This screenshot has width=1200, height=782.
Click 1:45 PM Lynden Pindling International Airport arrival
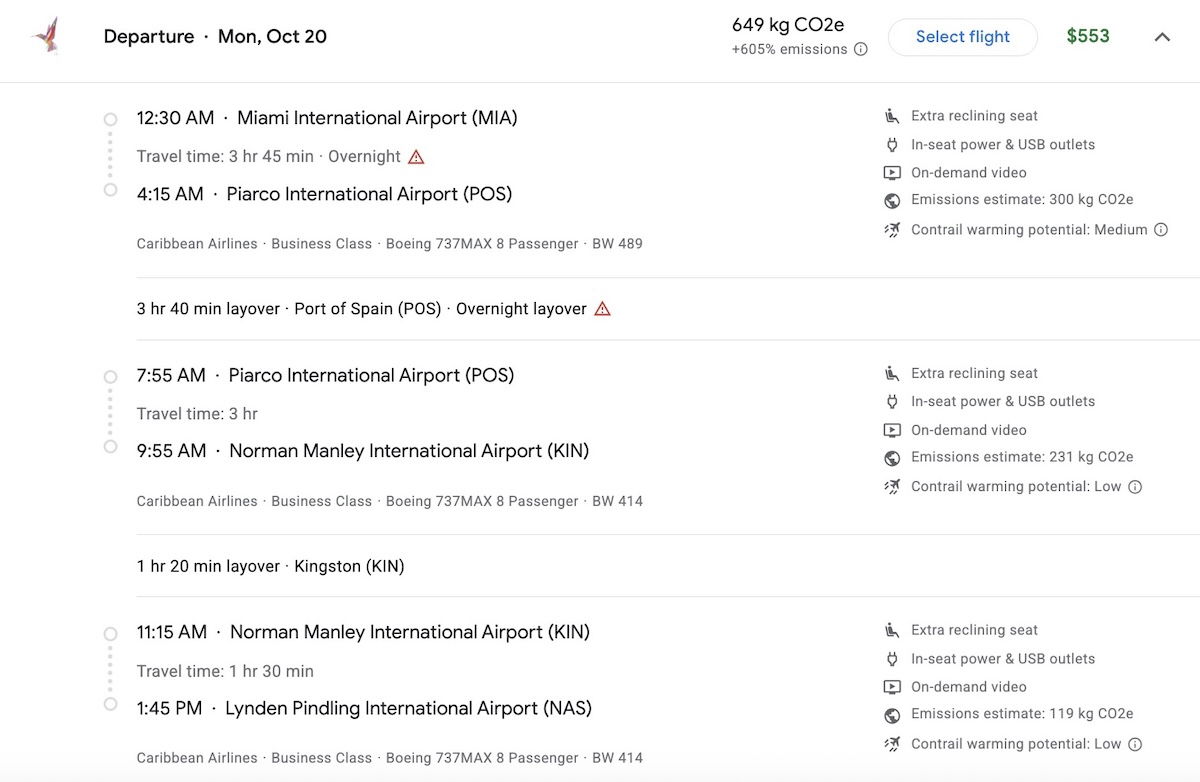pos(364,708)
